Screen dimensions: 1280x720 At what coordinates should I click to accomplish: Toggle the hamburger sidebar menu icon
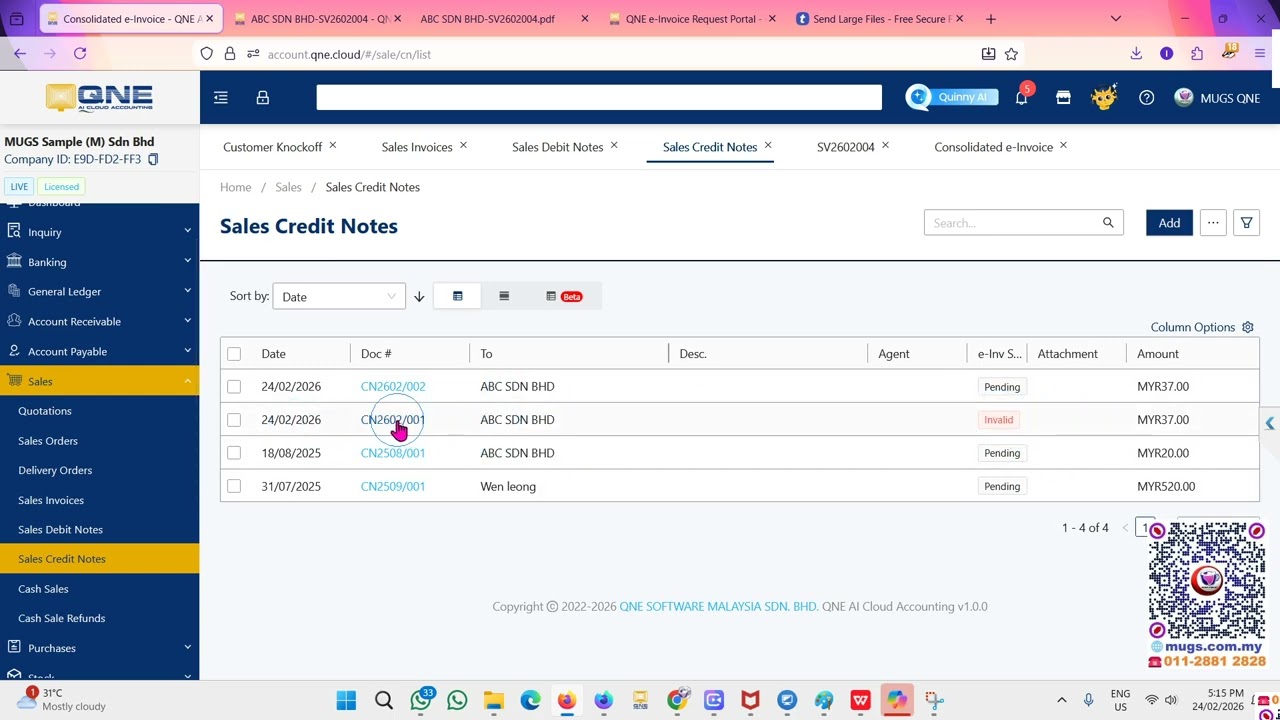click(x=221, y=97)
